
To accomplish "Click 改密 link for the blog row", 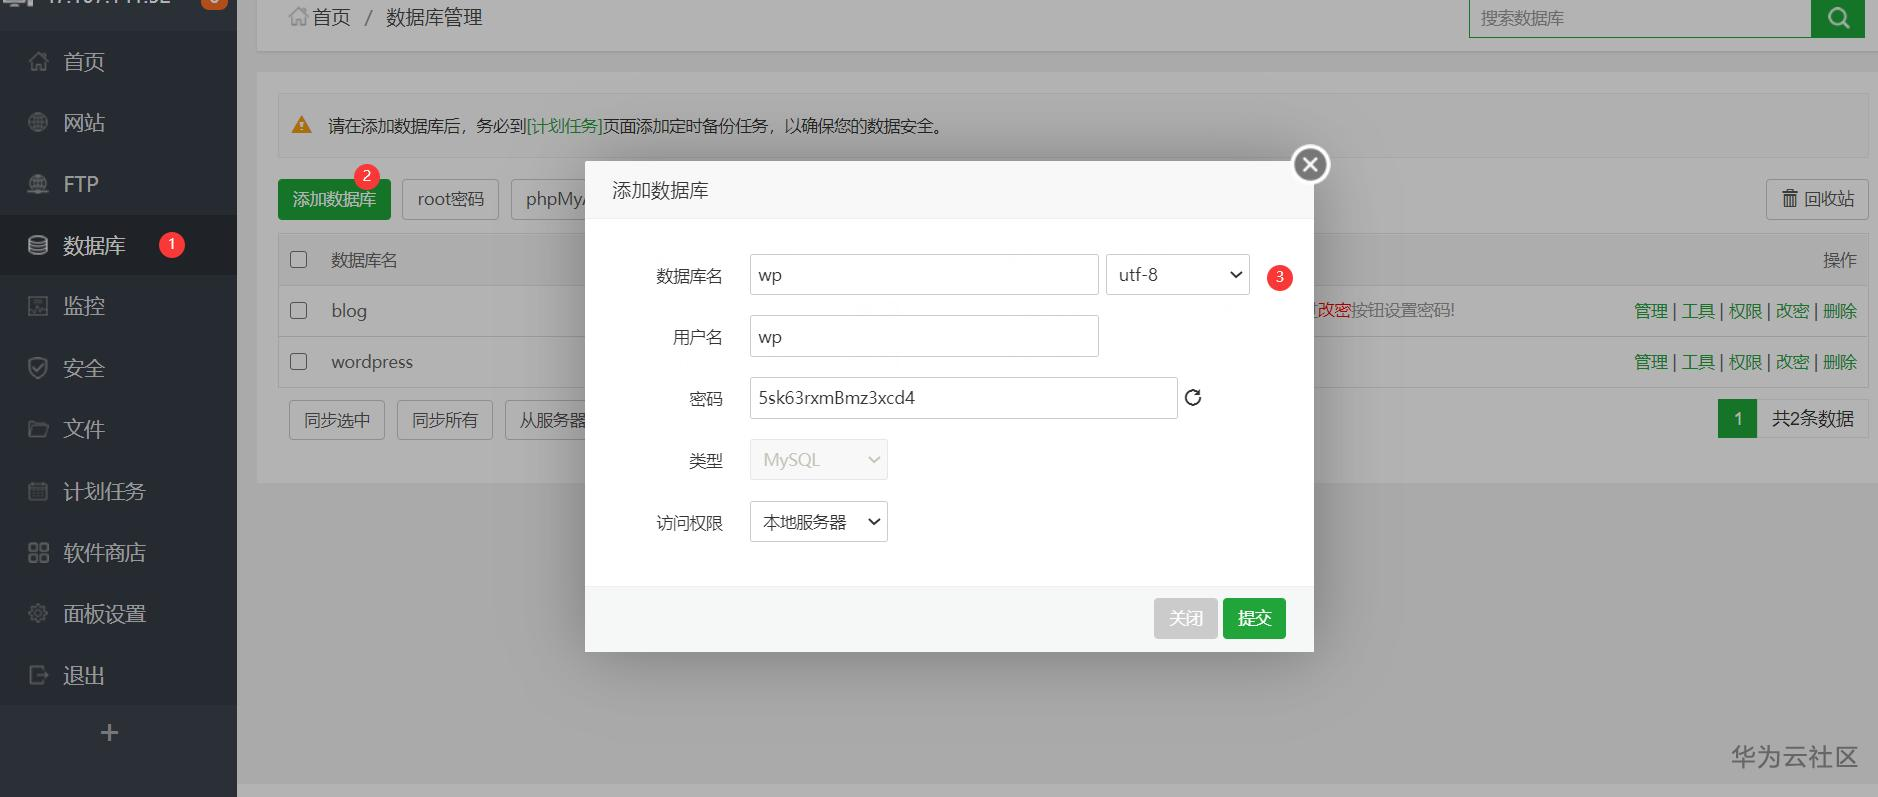I will [x=1792, y=311].
